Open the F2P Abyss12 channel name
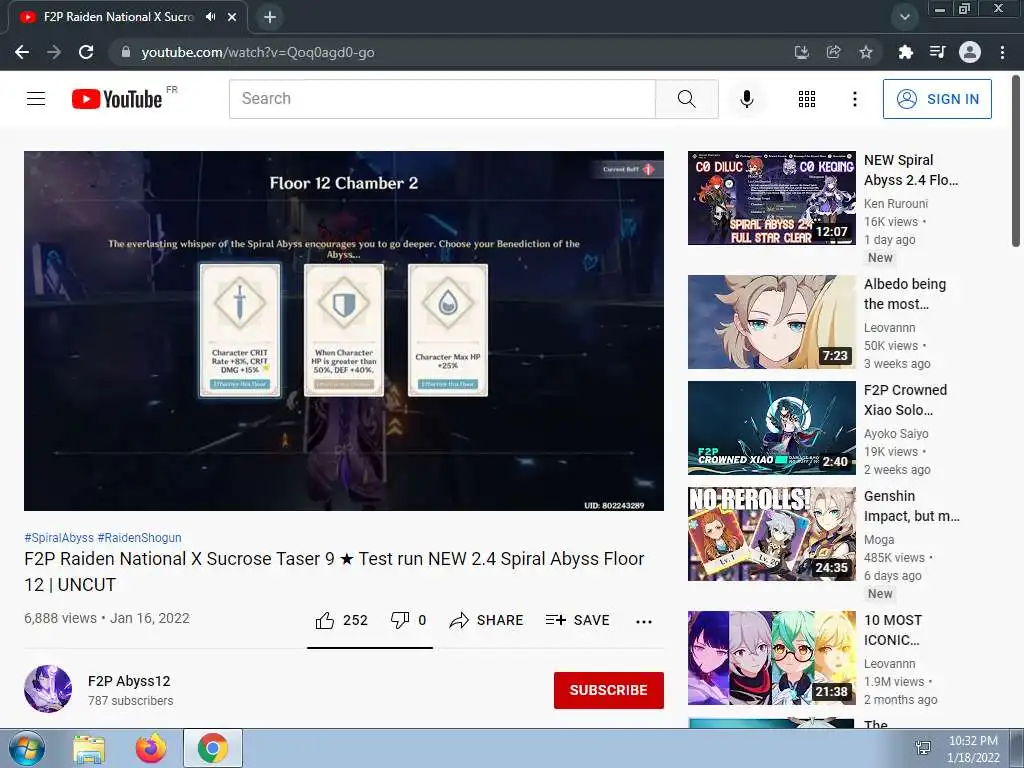 click(x=129, y=681)
